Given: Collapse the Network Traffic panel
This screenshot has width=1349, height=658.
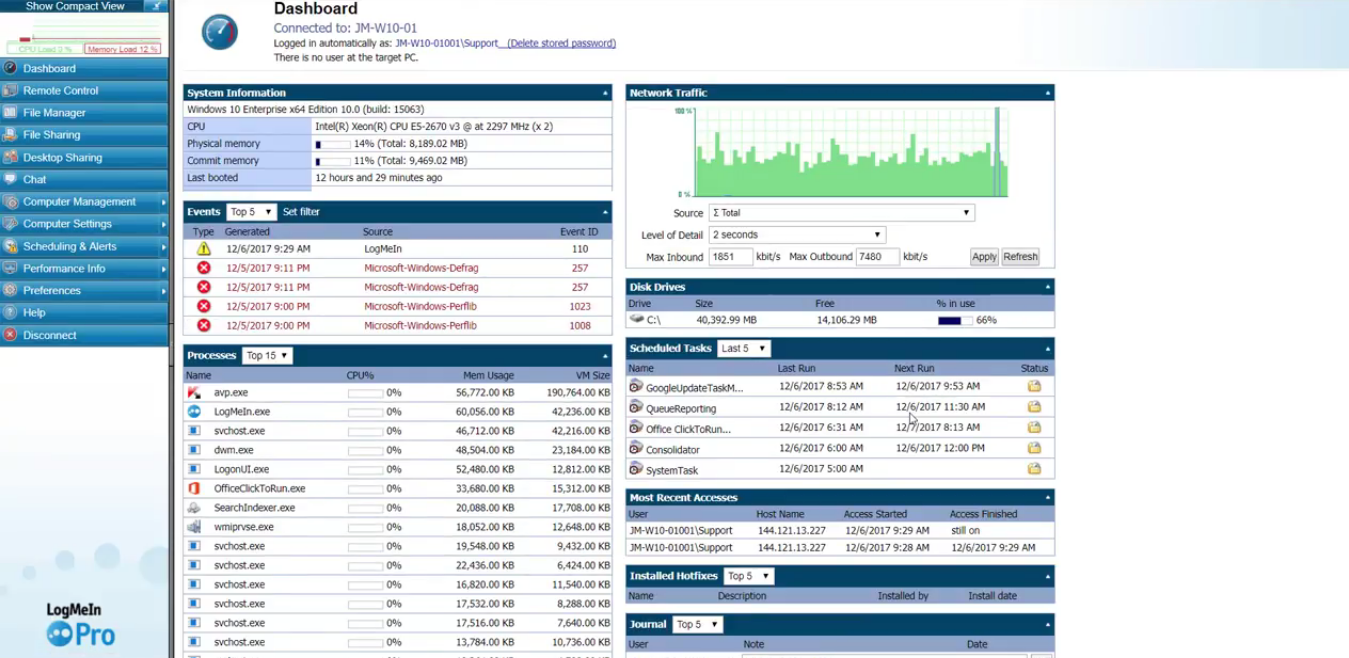Looking at the screenshot, I should coord(1047,93).
